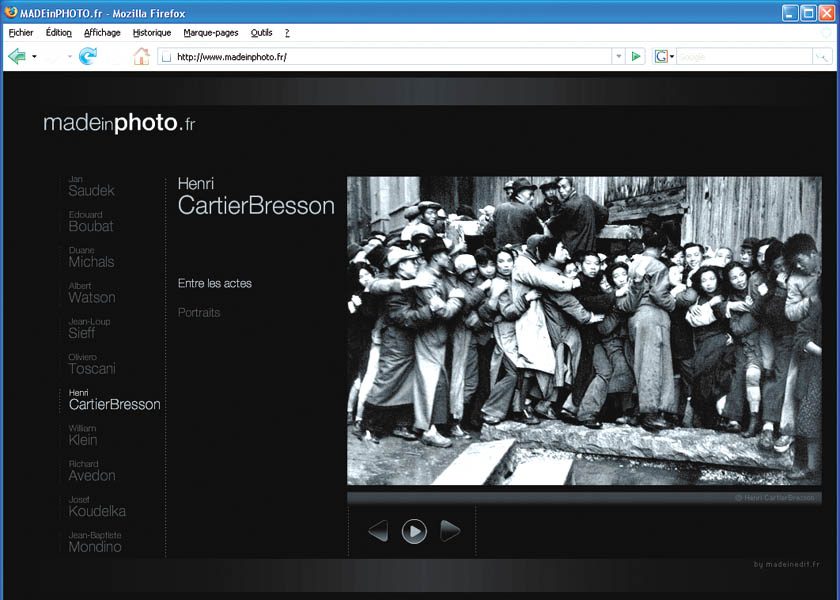
Task: Click the search magnifier button
Action: pyautogui.click(x=821, y=56)
